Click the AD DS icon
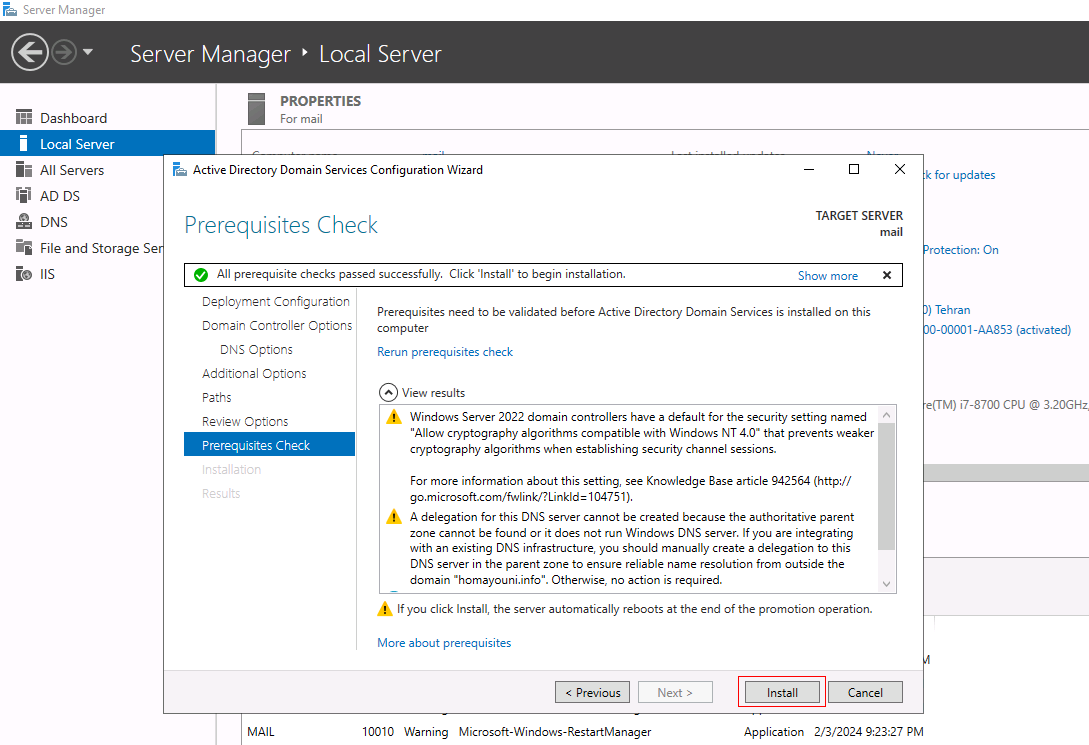Screen dimensions: 1089x745 tap(24, 196)
